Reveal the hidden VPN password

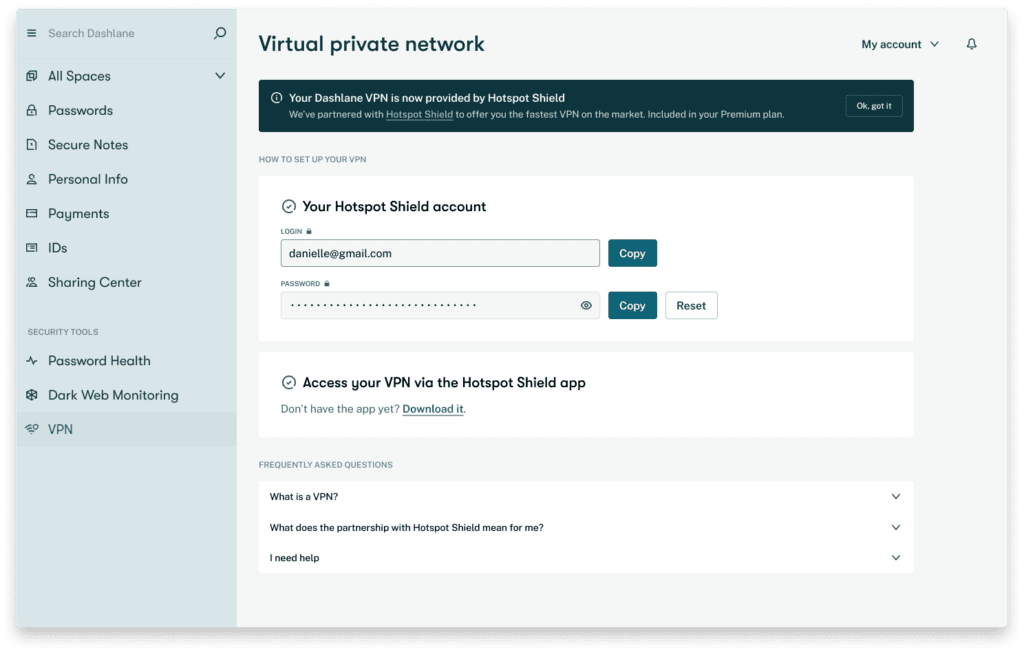click(586, 305)
